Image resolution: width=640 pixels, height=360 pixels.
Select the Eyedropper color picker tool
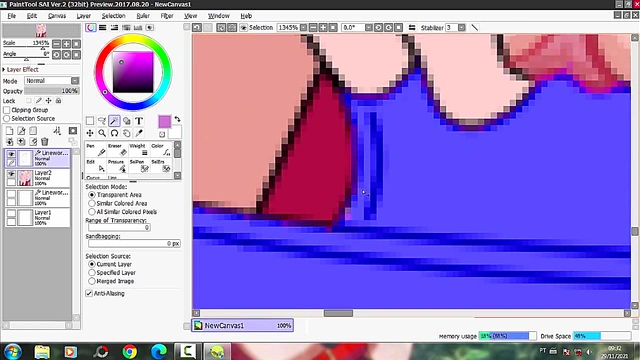click(x=139, y=133)
